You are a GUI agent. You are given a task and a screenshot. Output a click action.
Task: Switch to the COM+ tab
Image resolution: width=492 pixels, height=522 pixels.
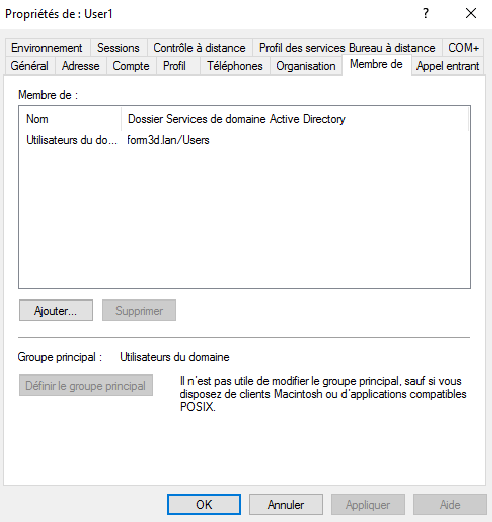click(463, 48)
